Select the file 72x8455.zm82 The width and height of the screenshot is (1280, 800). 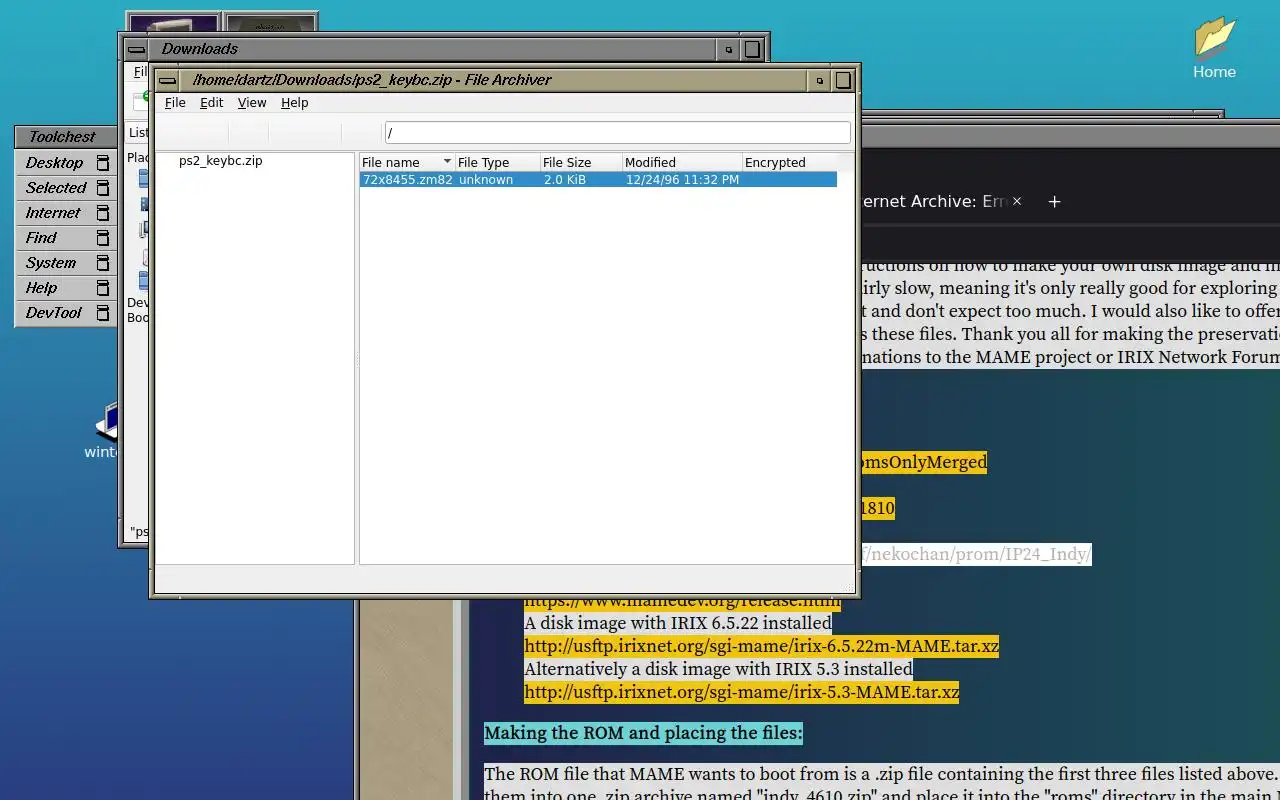click(x=407, y=180)
